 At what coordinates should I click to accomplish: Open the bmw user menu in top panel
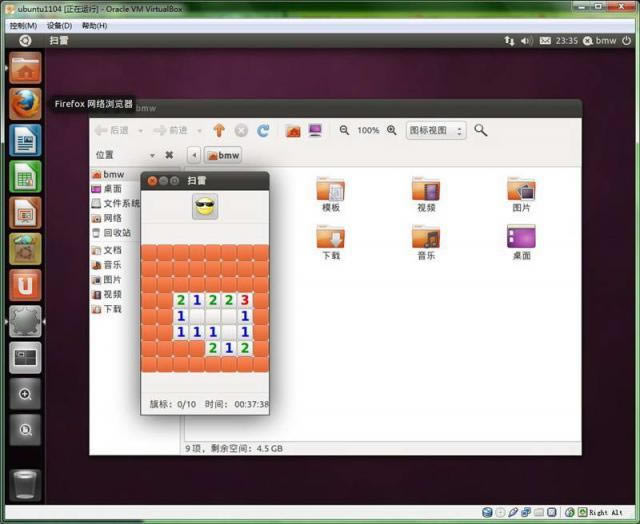tap(600, 40)
